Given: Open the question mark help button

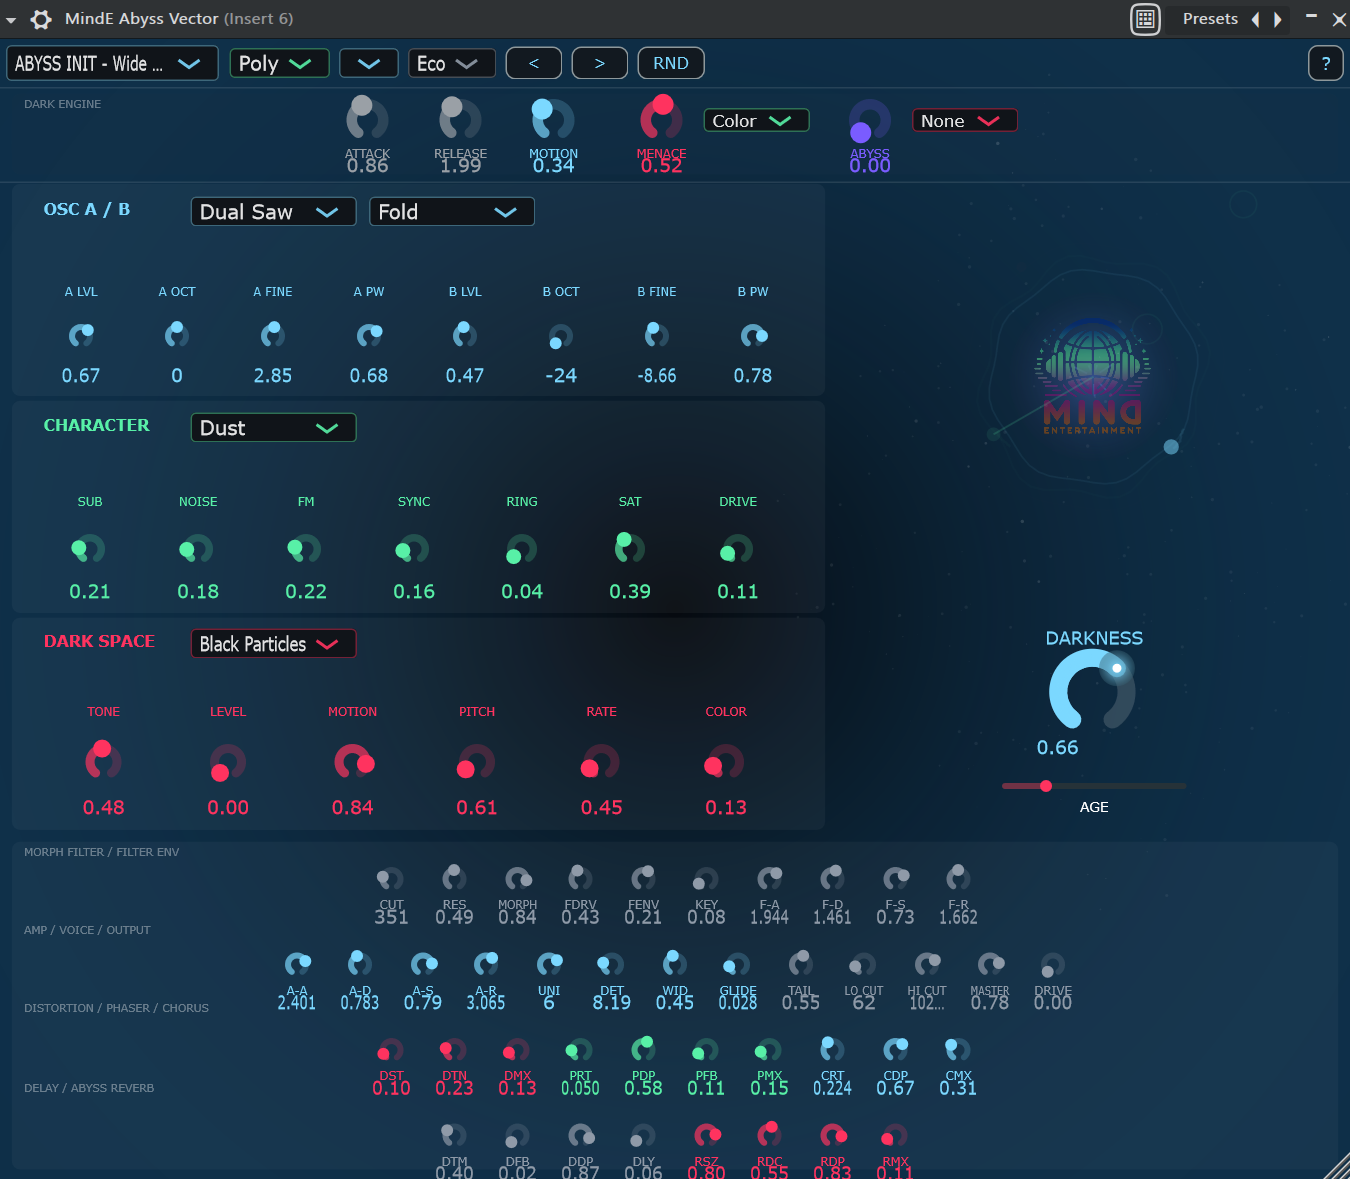Looking at the screenshot, I should click(1326, 64).
